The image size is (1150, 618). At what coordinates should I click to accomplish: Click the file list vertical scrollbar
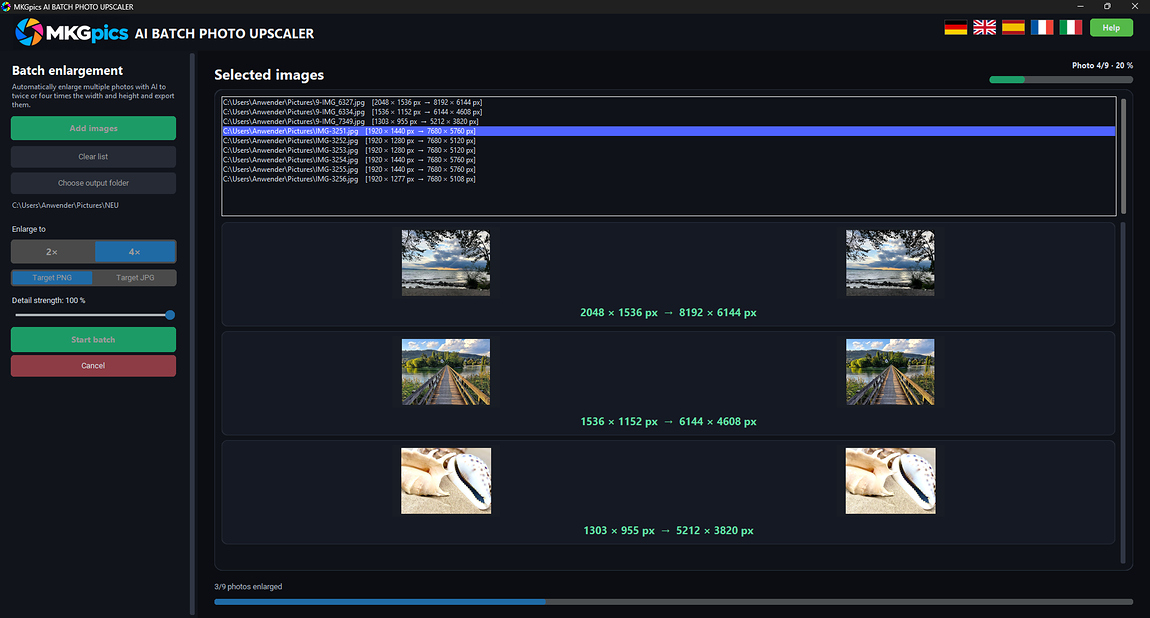(1123, 155)
